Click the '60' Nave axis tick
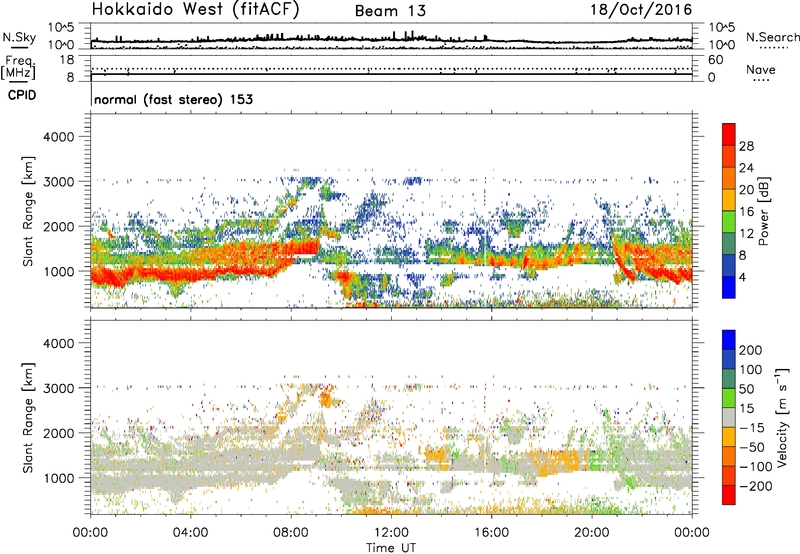 [x=715, y=60]
